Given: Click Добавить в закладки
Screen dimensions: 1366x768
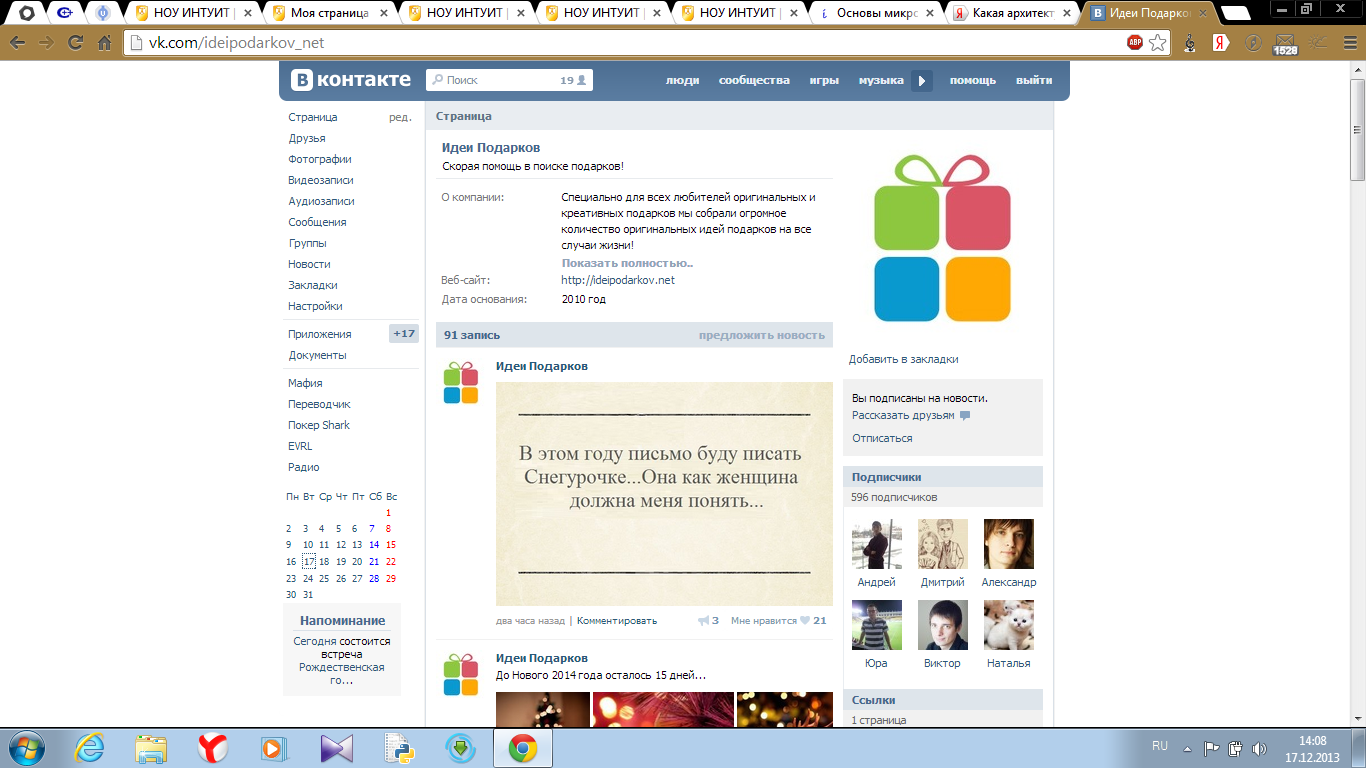Looking at the screenshot, I should point(904,359).
